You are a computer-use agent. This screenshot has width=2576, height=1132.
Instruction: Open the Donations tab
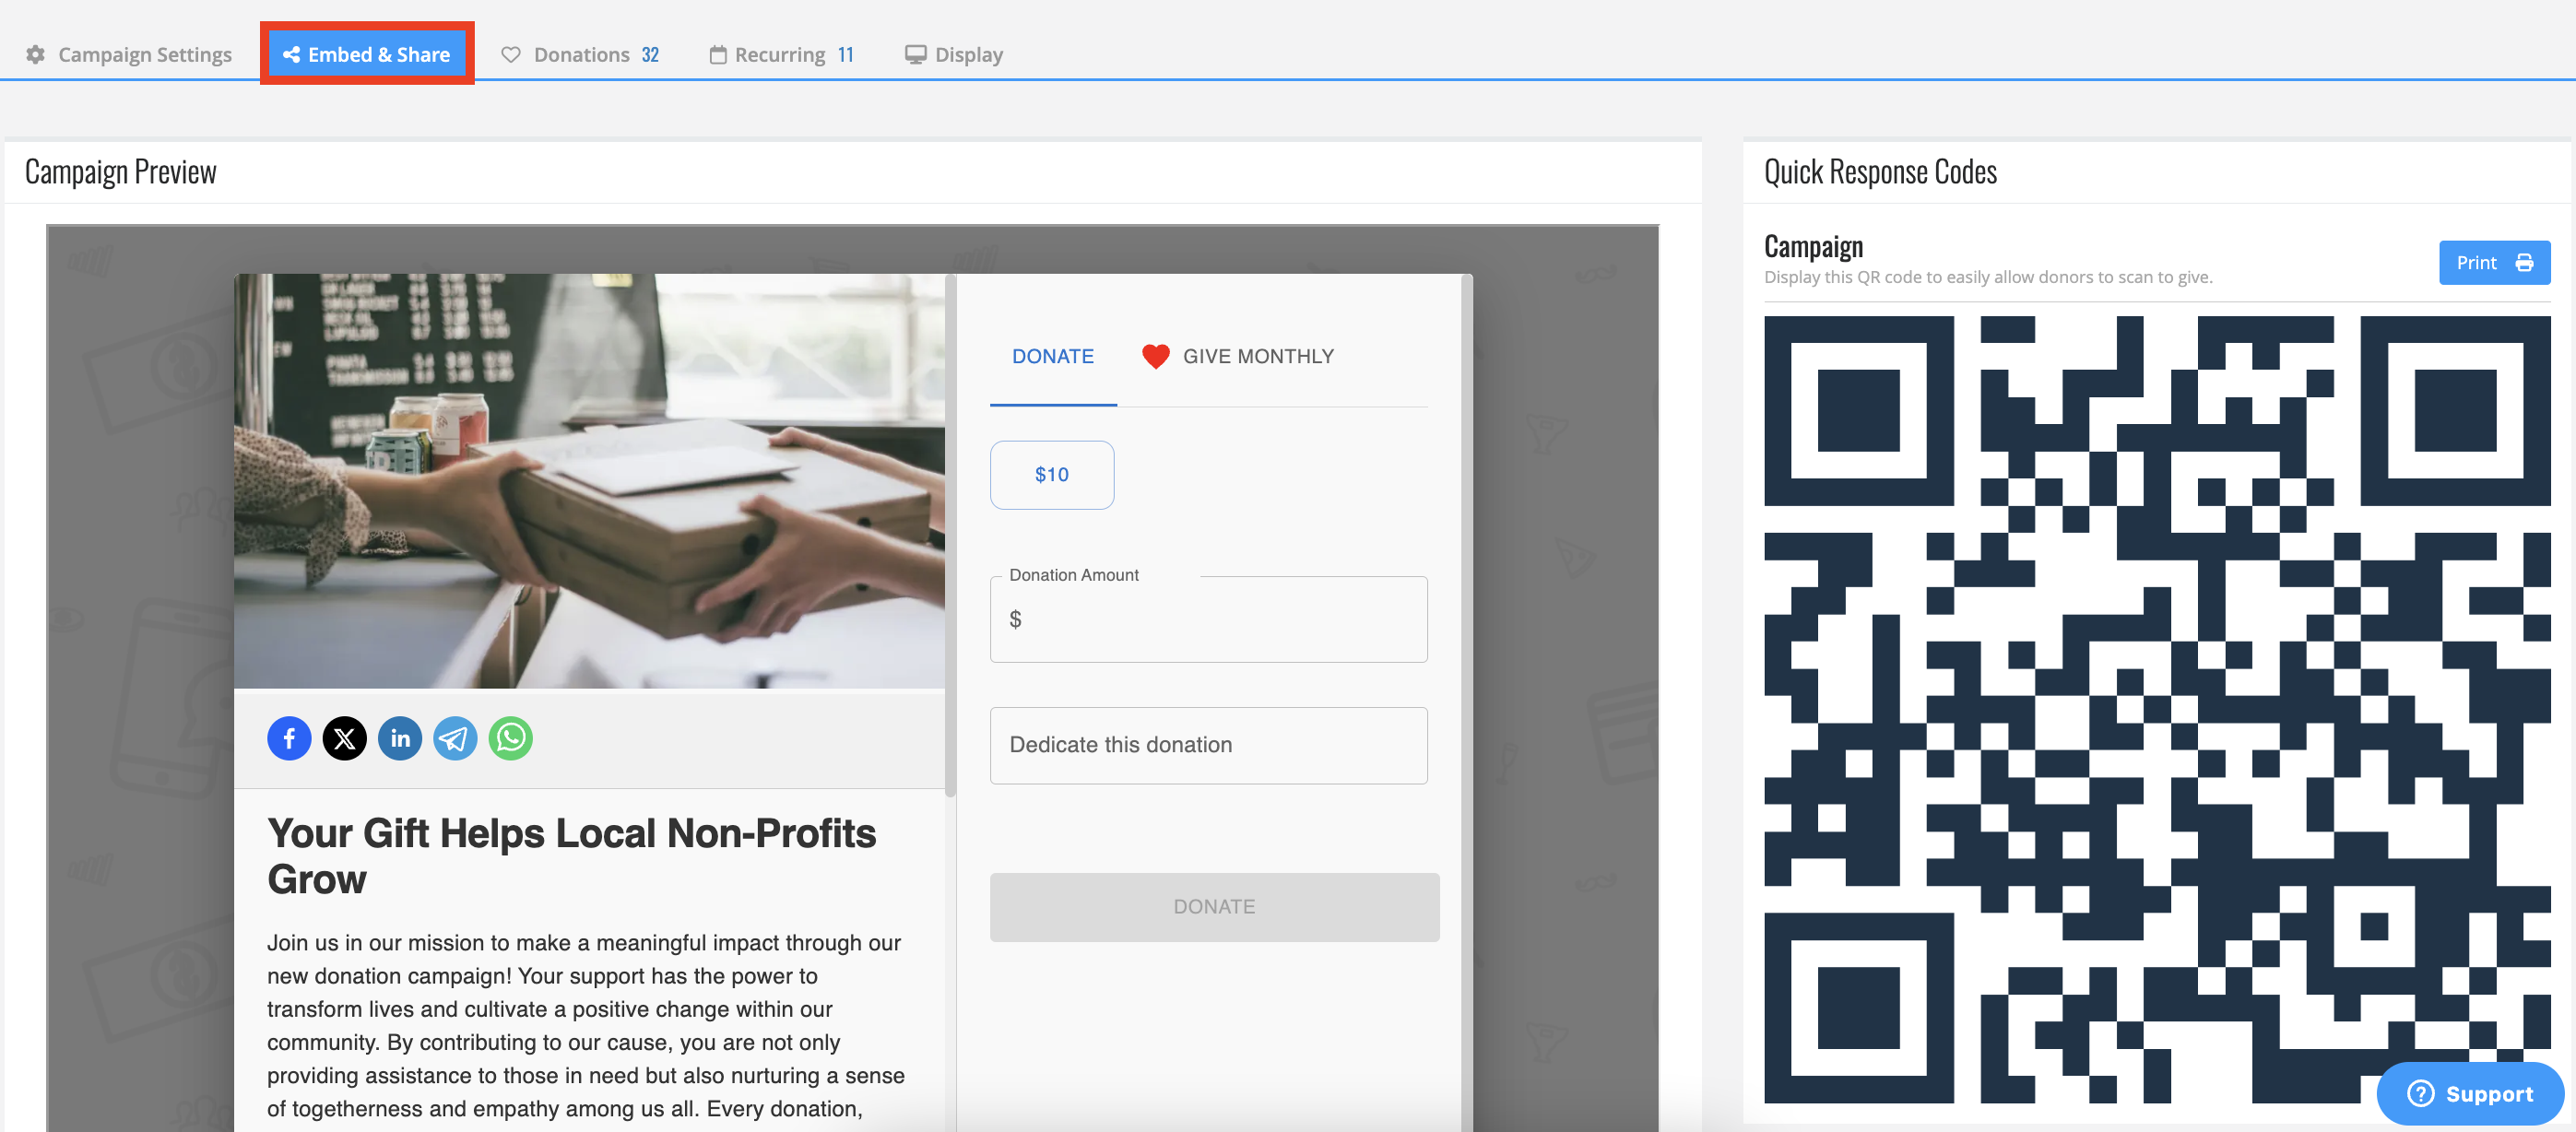coord(580,54)
